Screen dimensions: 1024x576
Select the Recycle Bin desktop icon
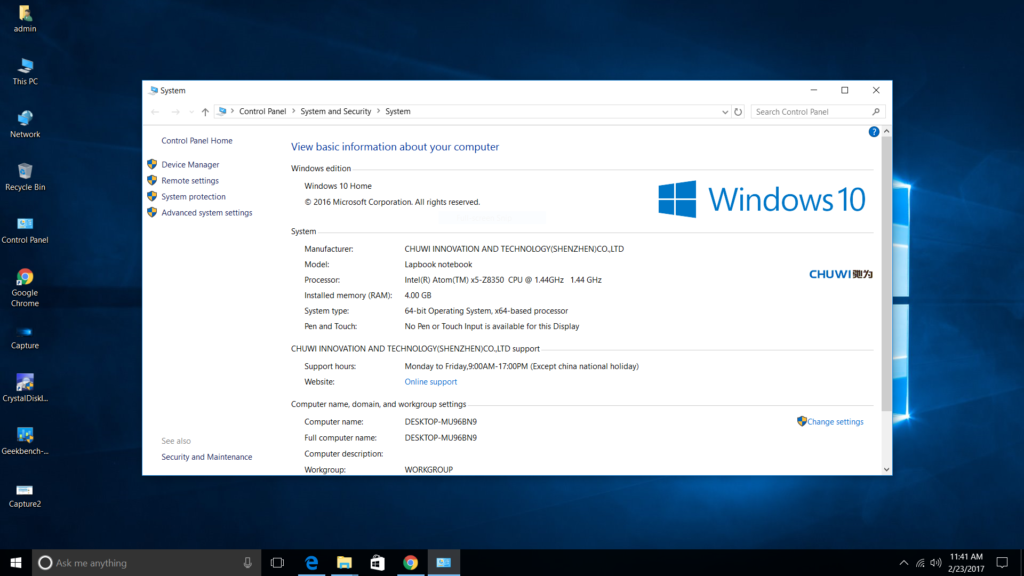pos(25,177)
